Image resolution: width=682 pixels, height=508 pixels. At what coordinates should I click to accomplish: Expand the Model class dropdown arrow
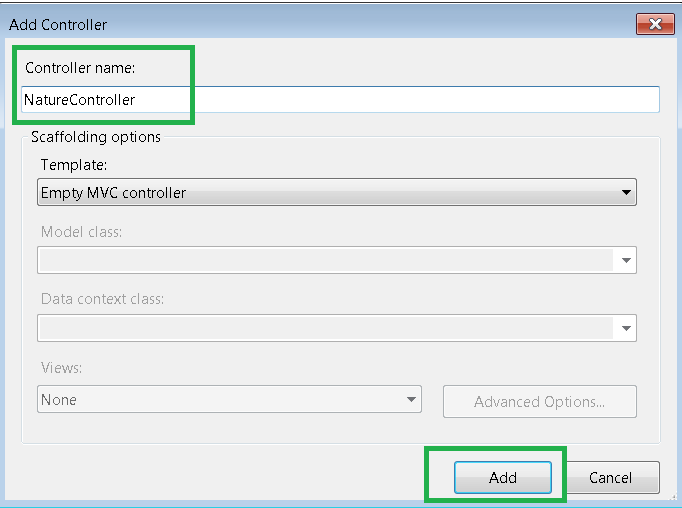(626, 260)
